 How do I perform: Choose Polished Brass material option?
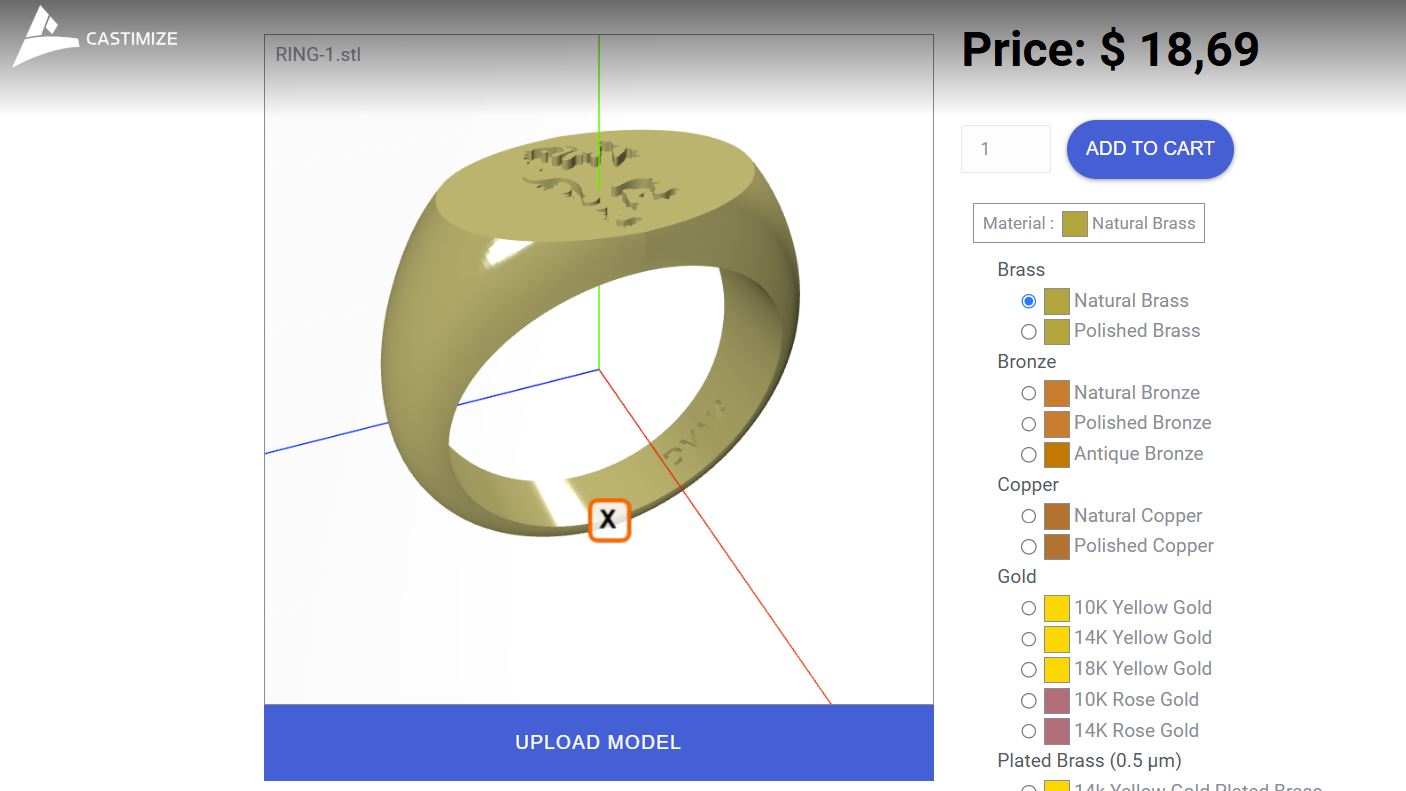(x=1028, y=331)
